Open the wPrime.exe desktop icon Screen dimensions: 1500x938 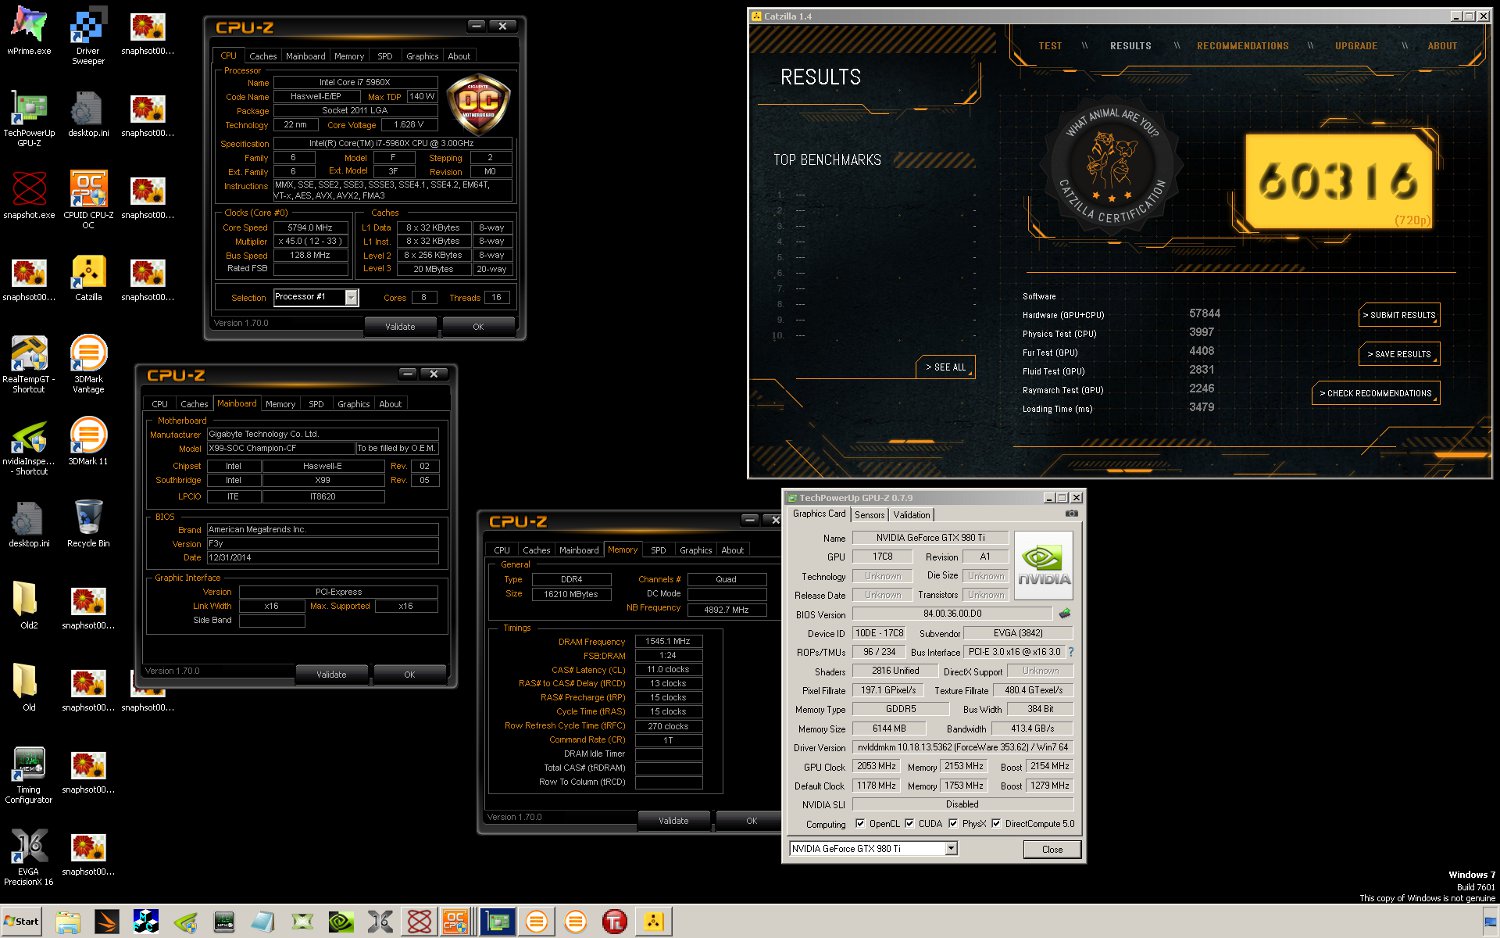pyautogui.click(x=29, y=31)
